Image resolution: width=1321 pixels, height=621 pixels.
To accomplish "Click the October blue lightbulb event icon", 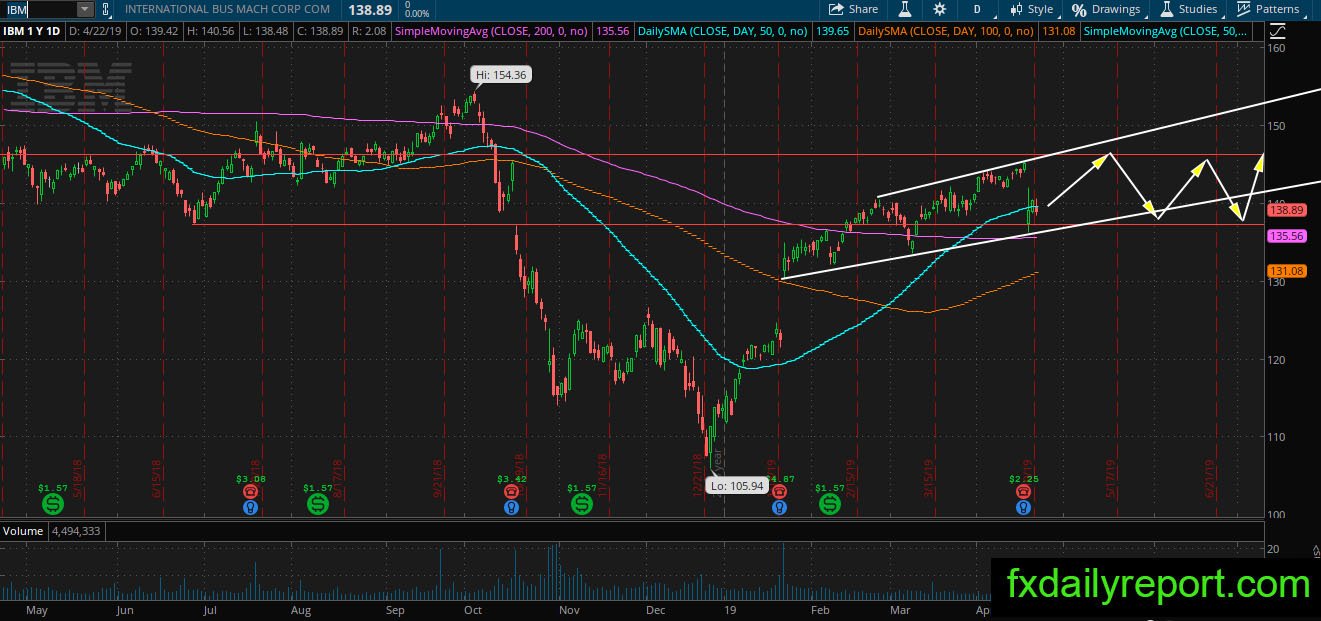I will [x=511, y=507].
